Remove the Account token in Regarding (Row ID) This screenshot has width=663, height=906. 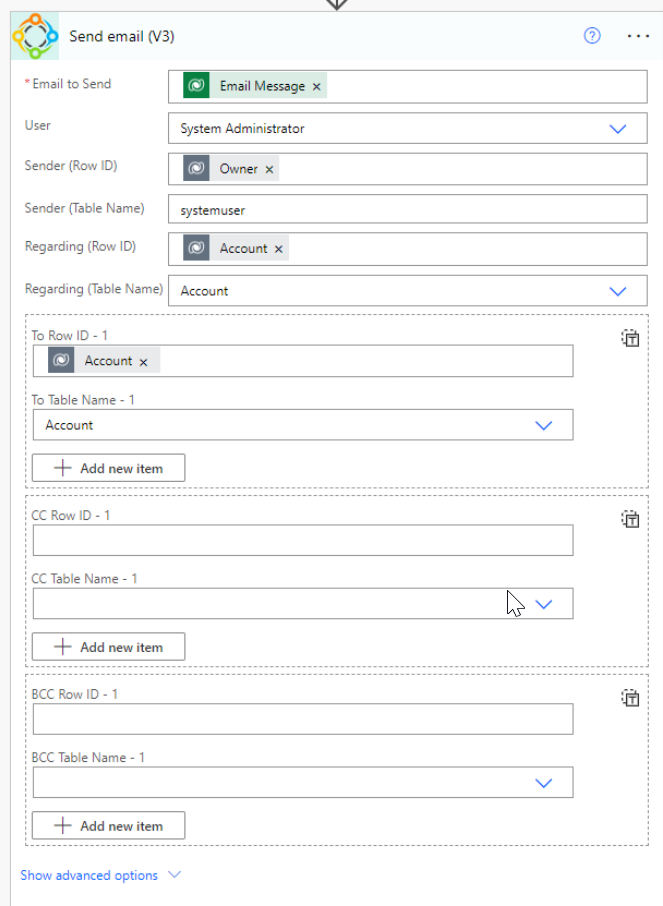pyautogui.click(x=279, y=249)
